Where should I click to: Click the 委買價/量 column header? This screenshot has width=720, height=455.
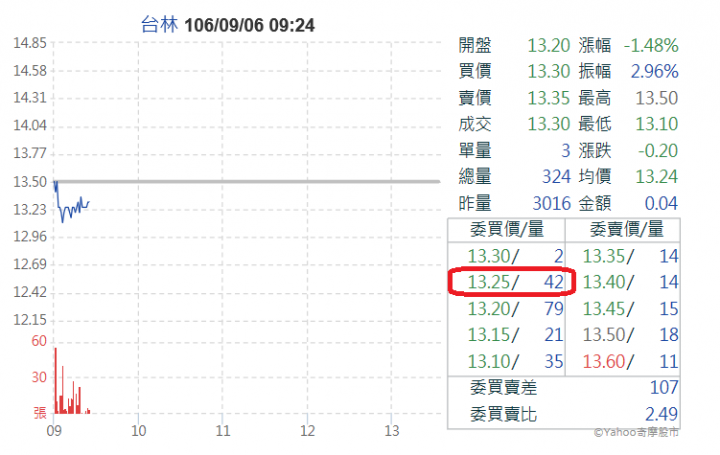pos(507,229)
